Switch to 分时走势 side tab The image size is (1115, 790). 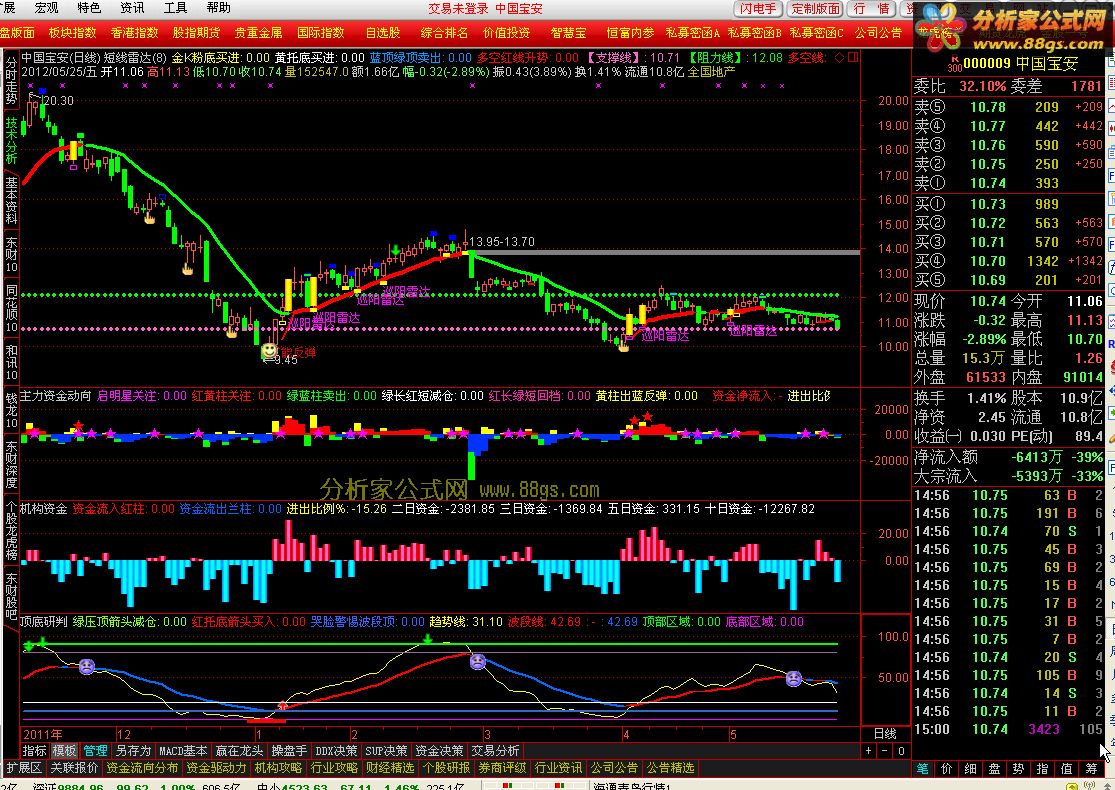click(x=11, y=80)
